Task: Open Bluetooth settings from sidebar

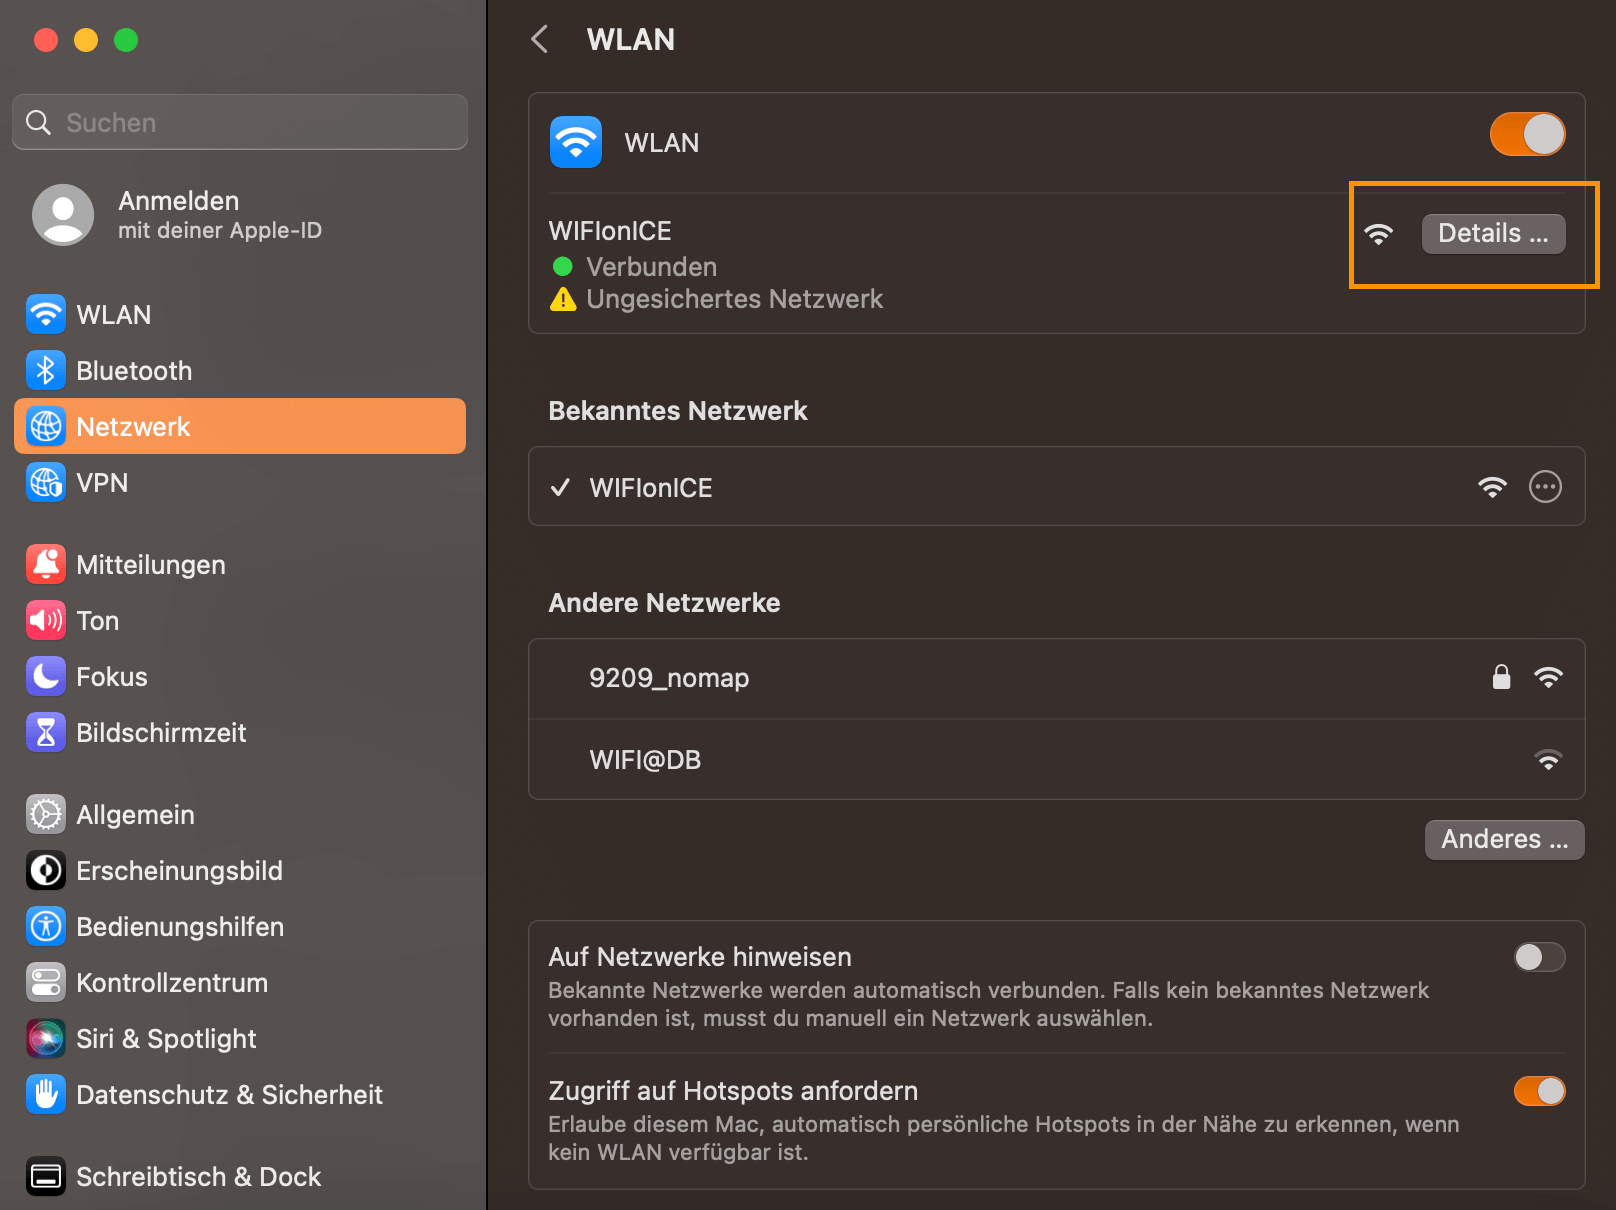Action: click(x=45, y=370)
